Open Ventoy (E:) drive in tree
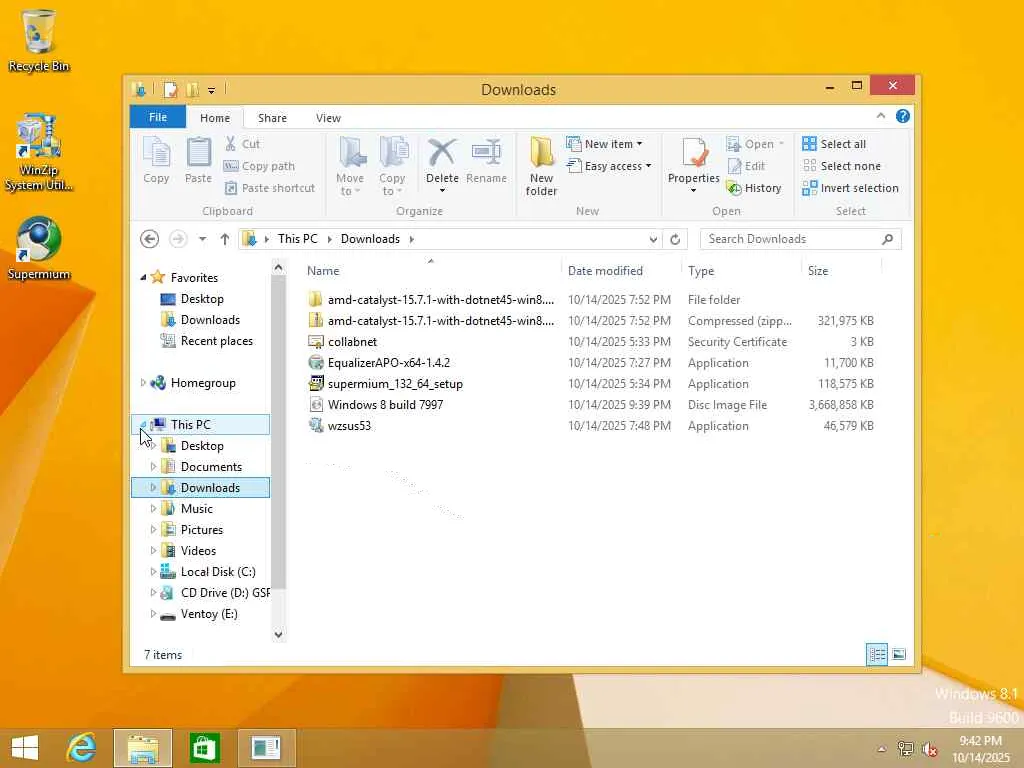This screenshot has height=768, width=1024. 209,614
